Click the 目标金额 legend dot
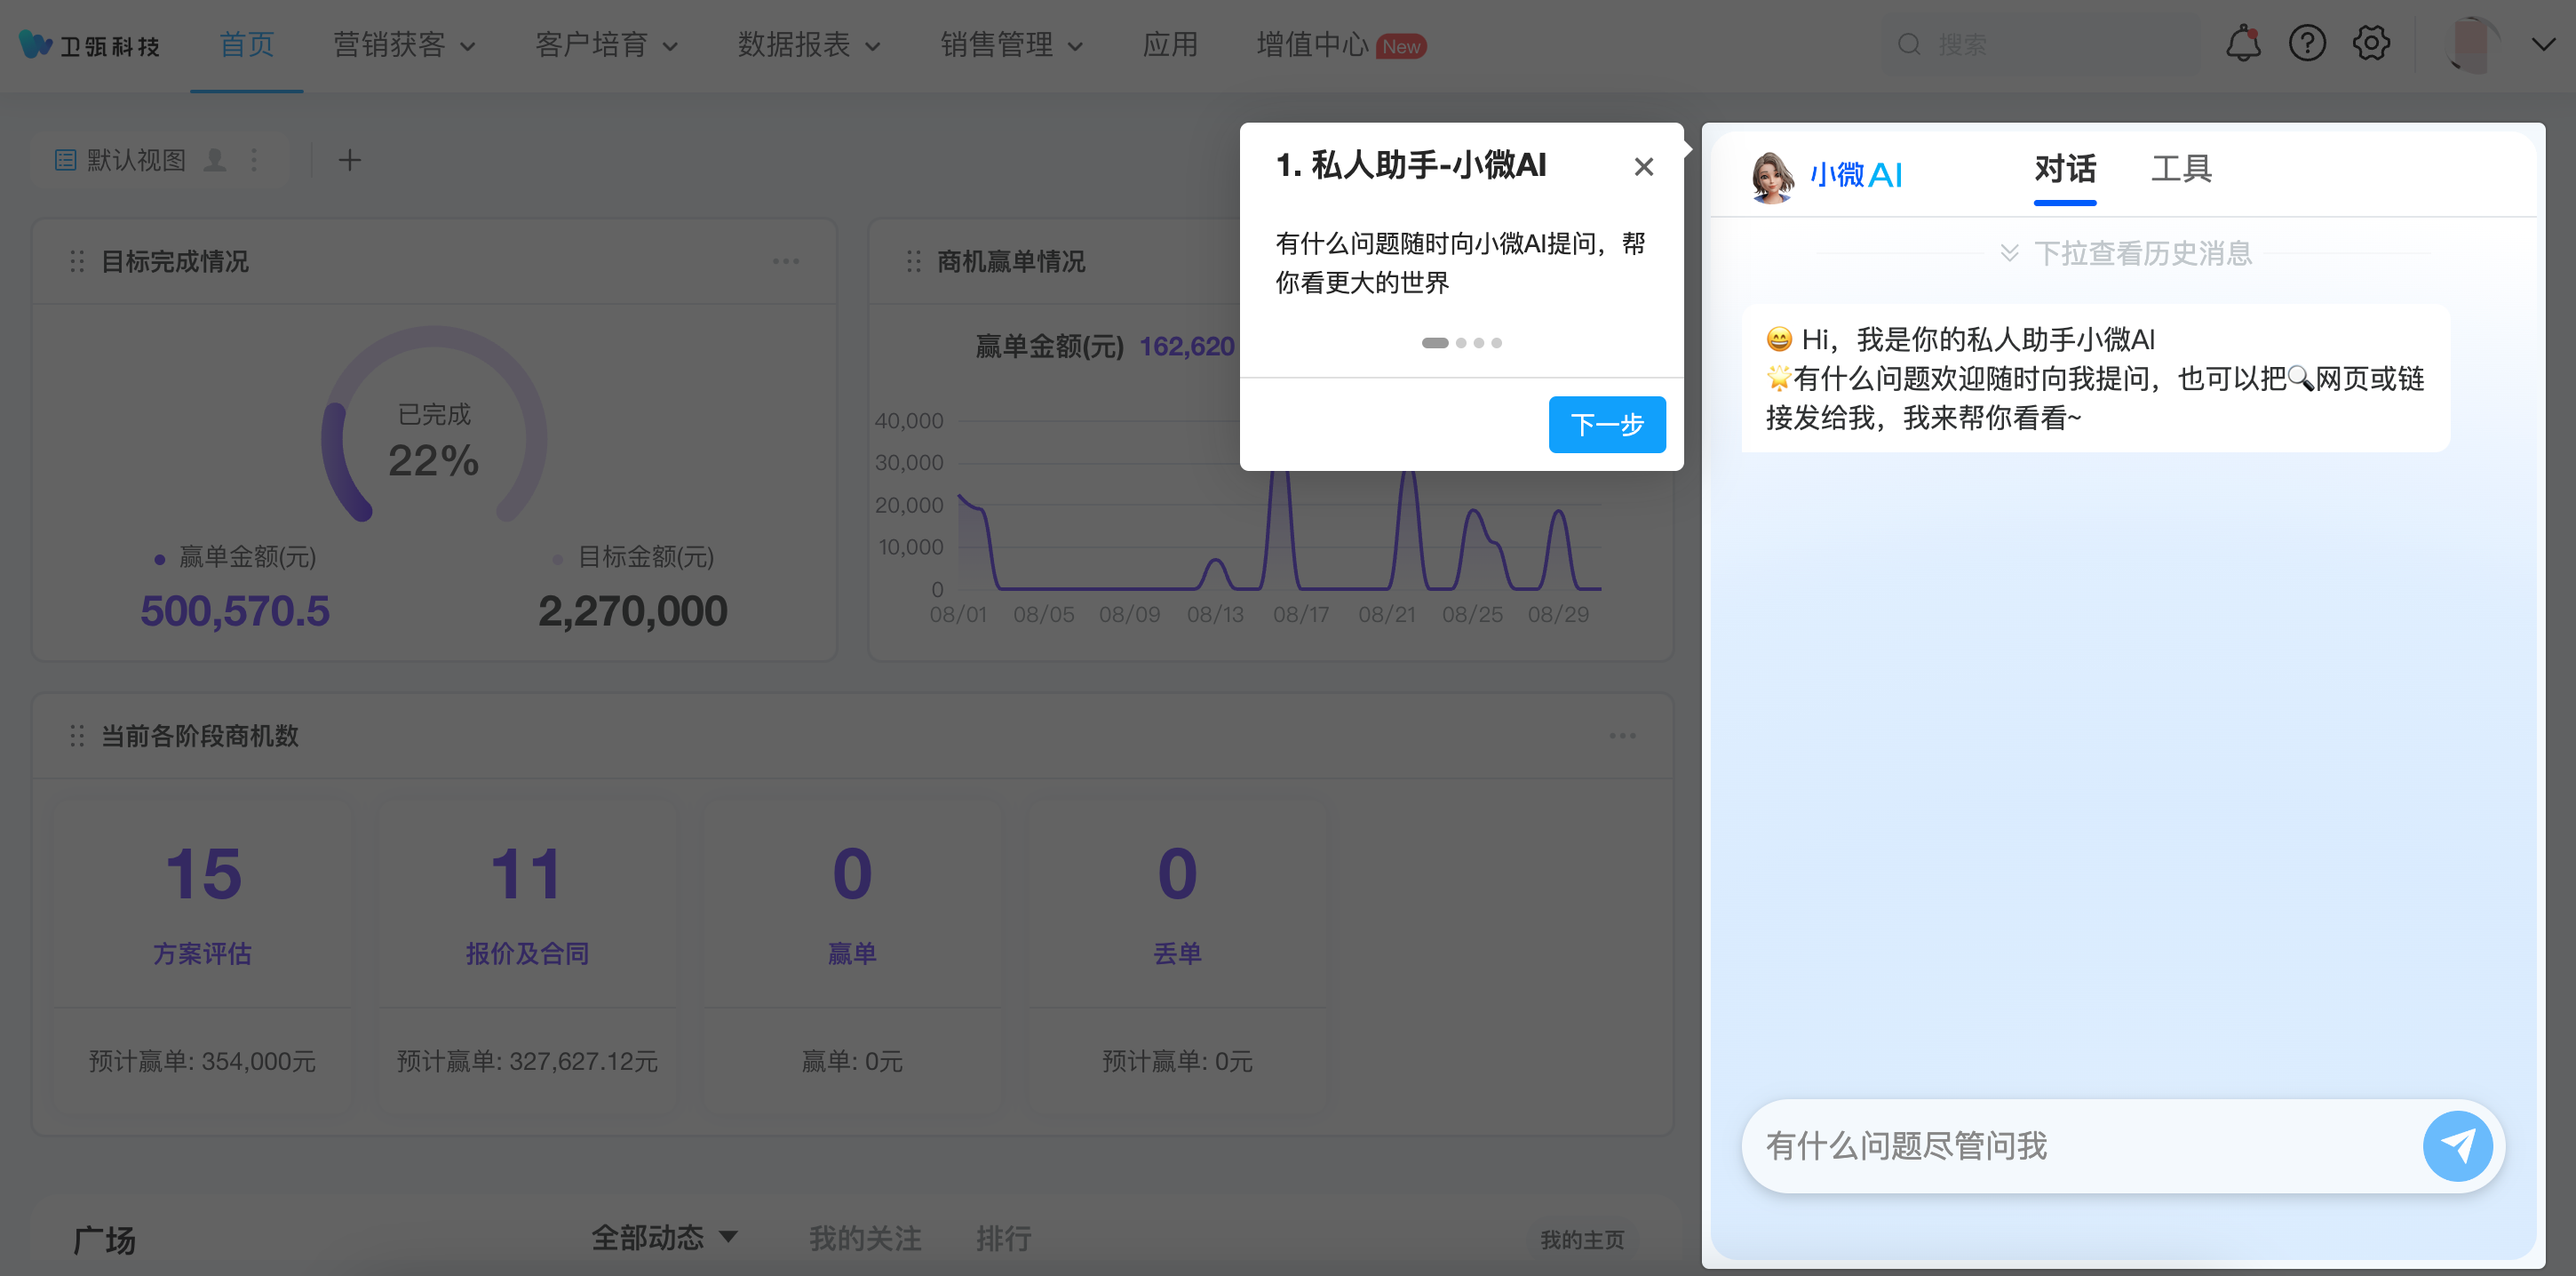This screenshot has width=2576, height=1276. [557, 560]
